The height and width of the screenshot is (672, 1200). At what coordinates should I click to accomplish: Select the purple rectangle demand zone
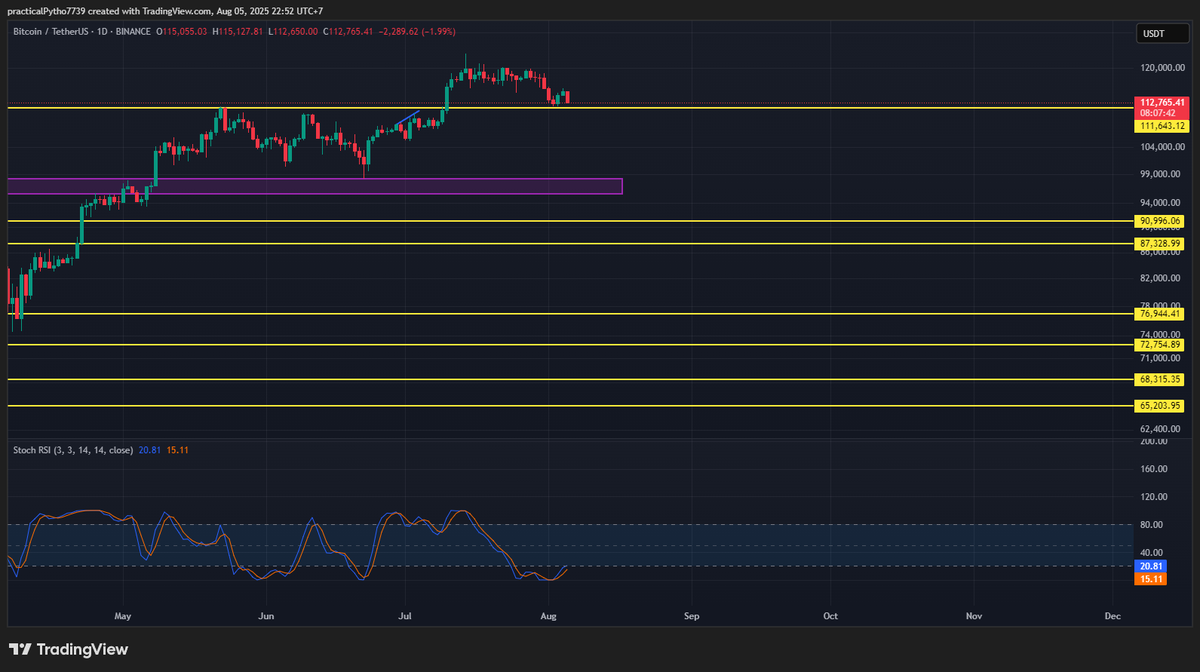click(315, 186)
